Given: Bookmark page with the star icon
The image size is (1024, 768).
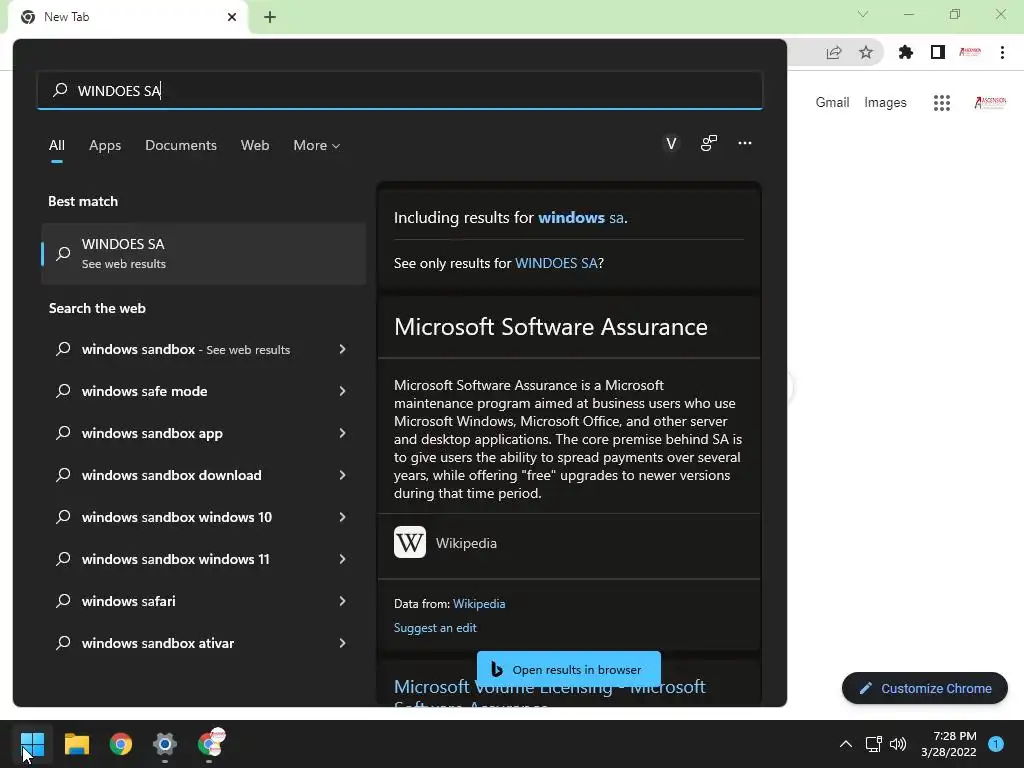Looking at the screenshot, I should [866, 52].
